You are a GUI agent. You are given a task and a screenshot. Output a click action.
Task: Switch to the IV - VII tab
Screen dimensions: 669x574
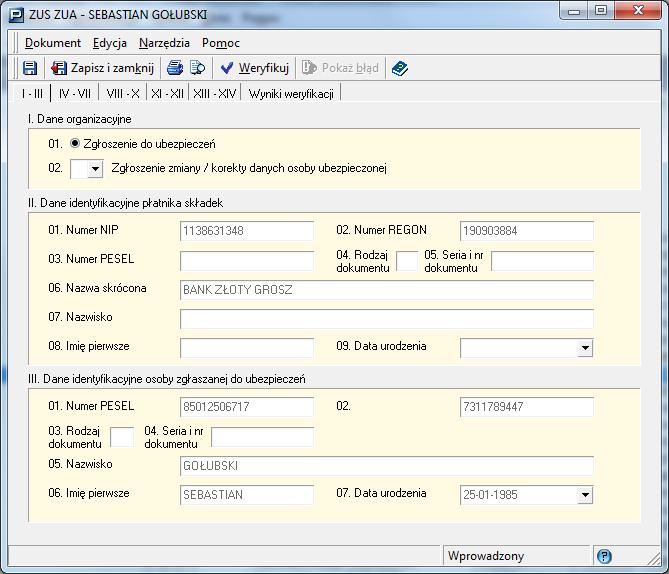pyautogui.click(x=75, y=93)
